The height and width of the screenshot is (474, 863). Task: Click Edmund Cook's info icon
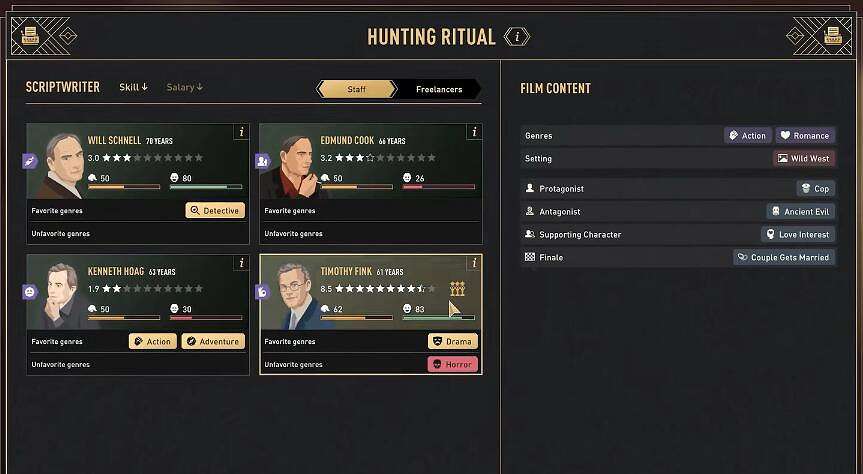coord(473,132)
